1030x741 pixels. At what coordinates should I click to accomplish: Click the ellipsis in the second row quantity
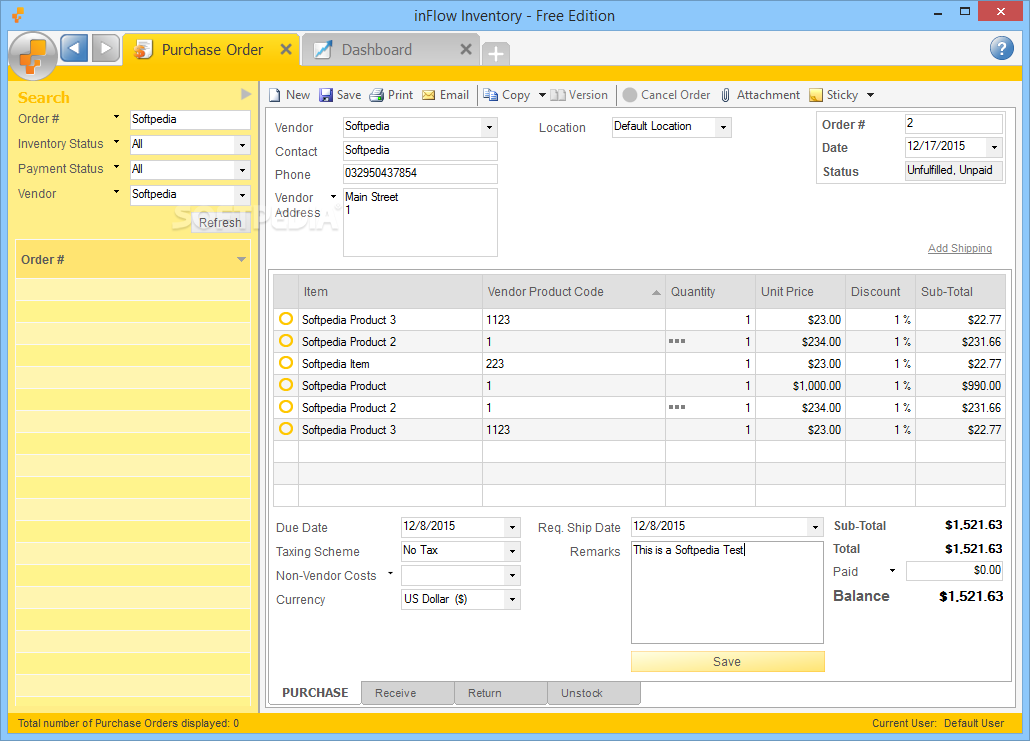point(677,341)
